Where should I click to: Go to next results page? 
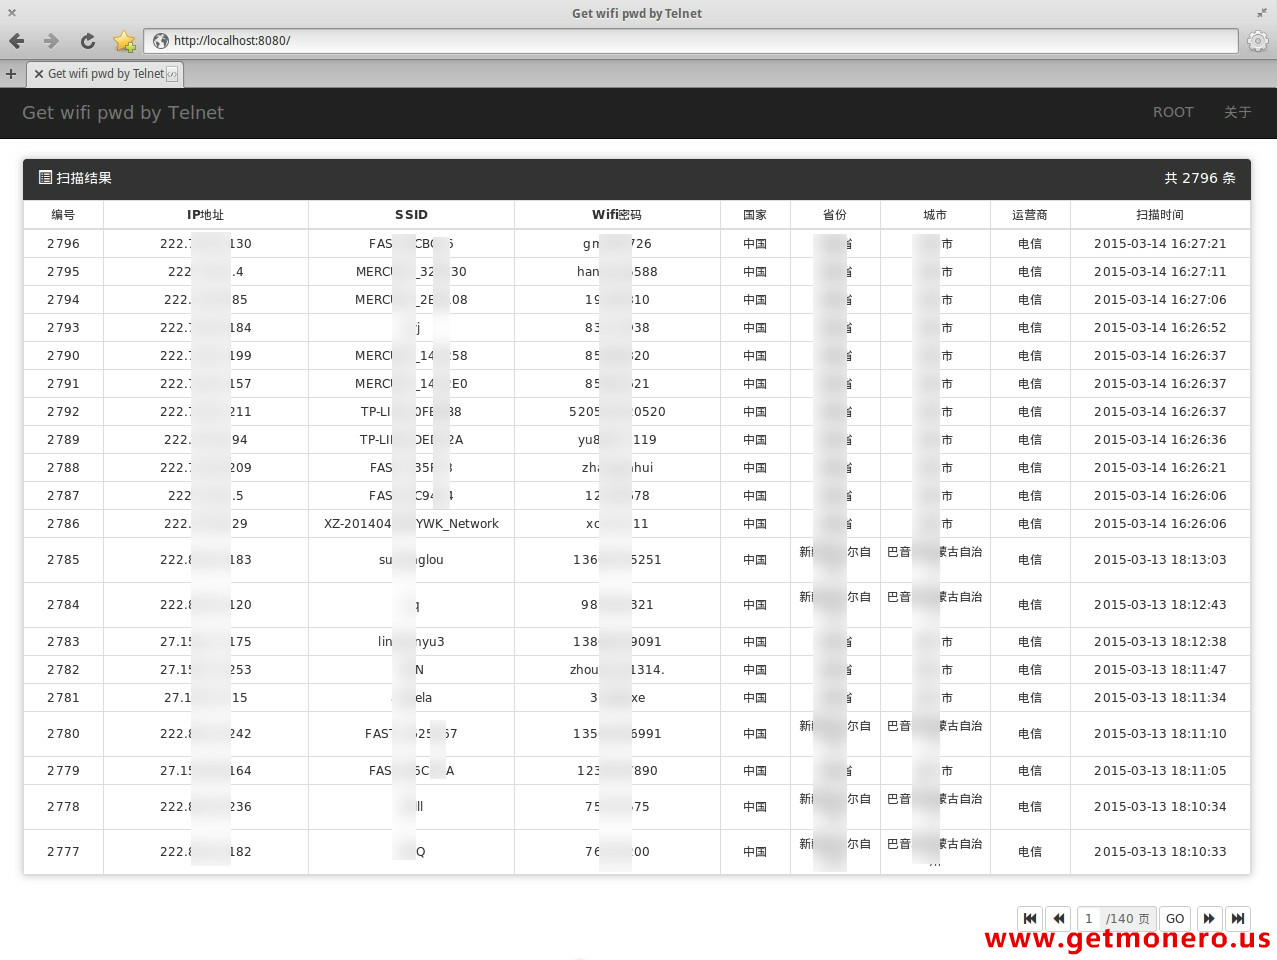coord(1209,918)
